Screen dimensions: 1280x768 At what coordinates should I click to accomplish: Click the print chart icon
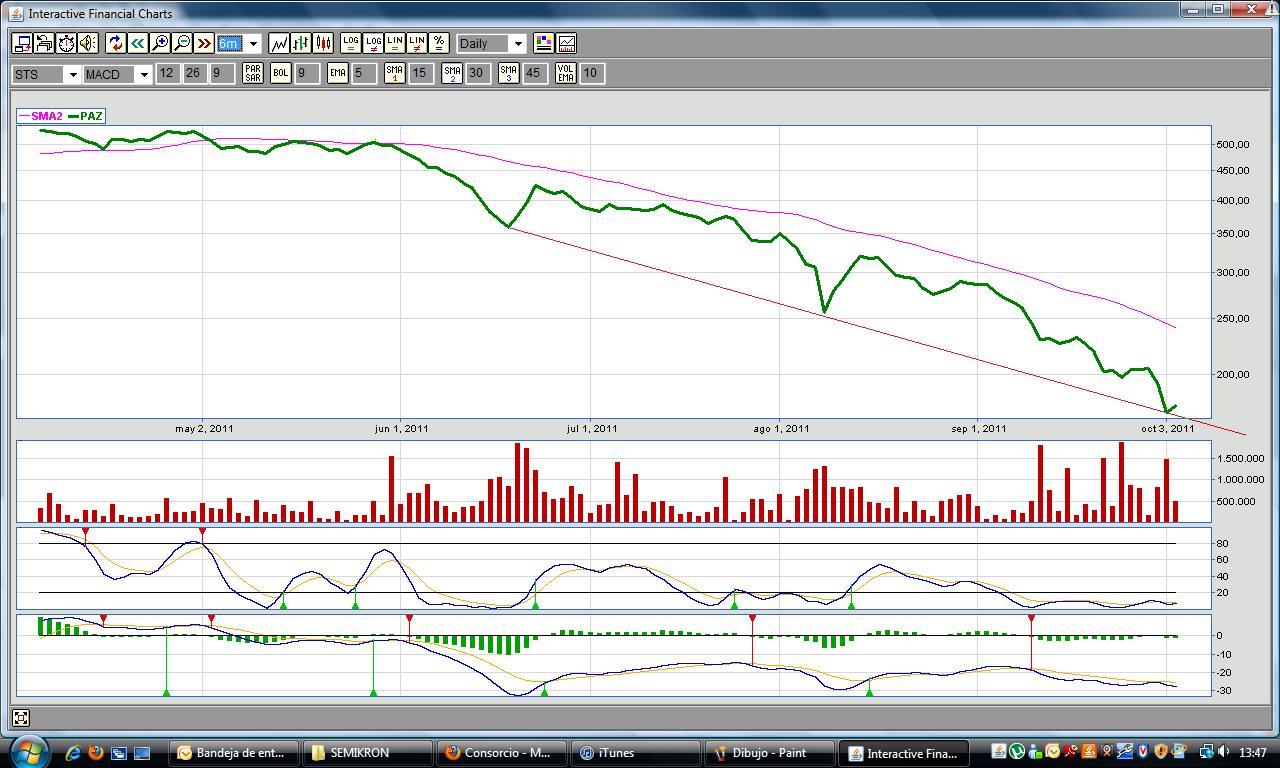pos(44,43)
